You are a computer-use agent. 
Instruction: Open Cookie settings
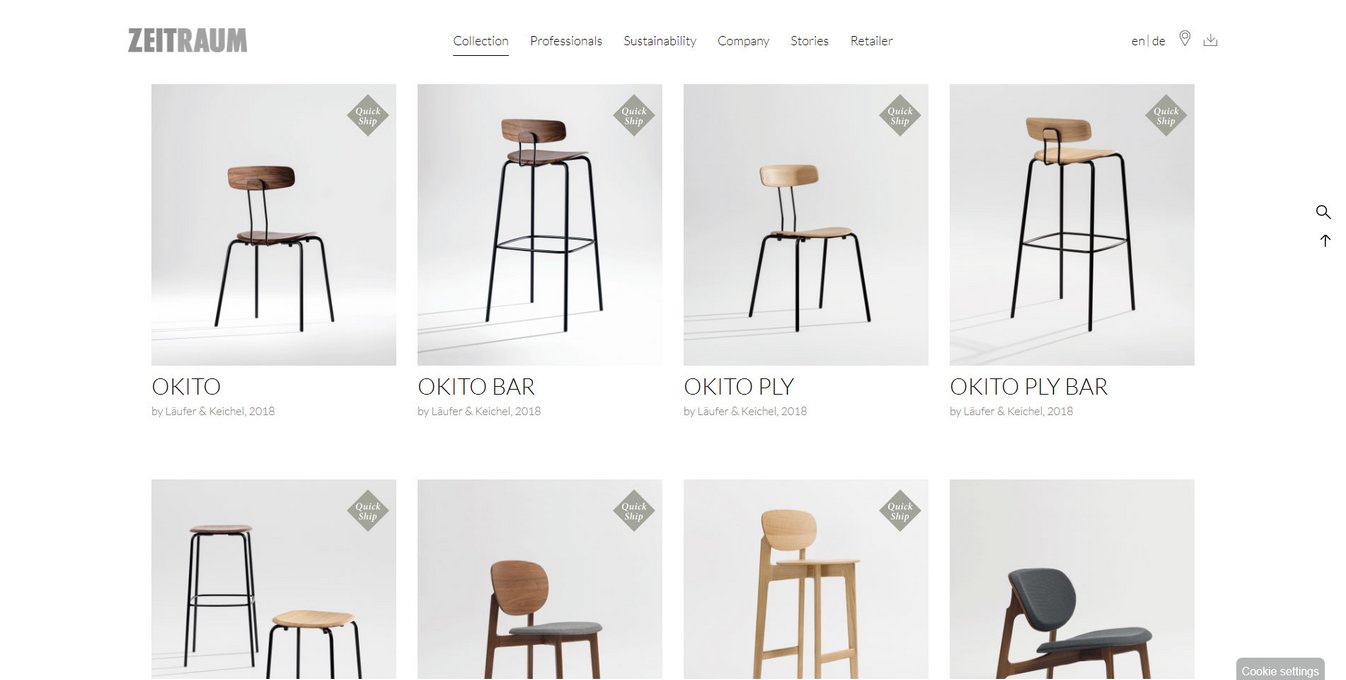1280,670
